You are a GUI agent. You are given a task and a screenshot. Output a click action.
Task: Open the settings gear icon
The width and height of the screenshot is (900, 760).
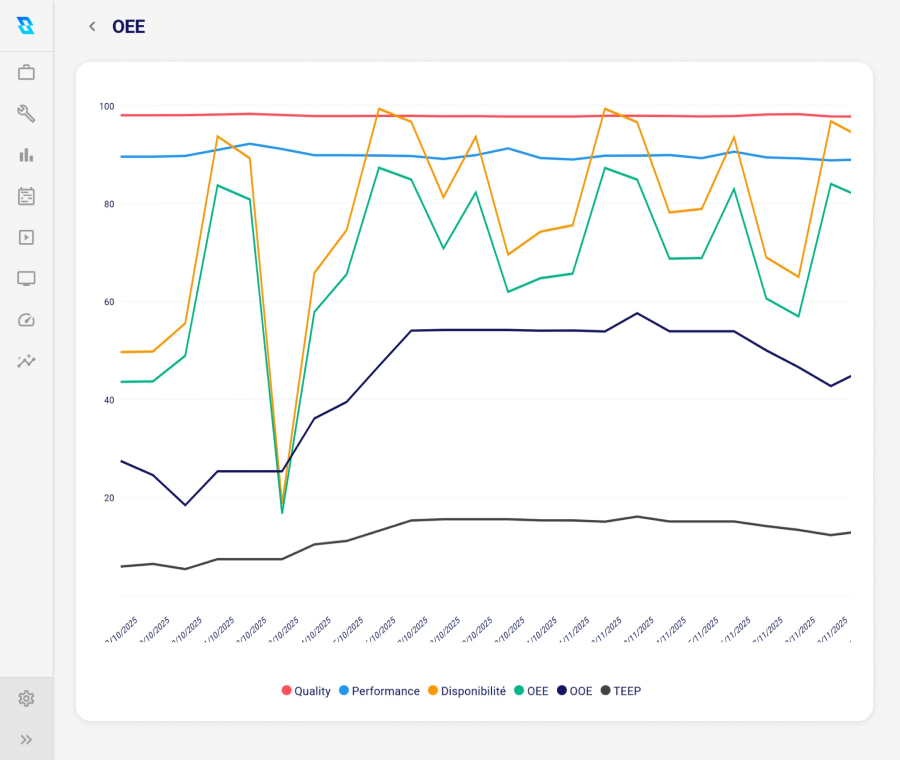26,698
